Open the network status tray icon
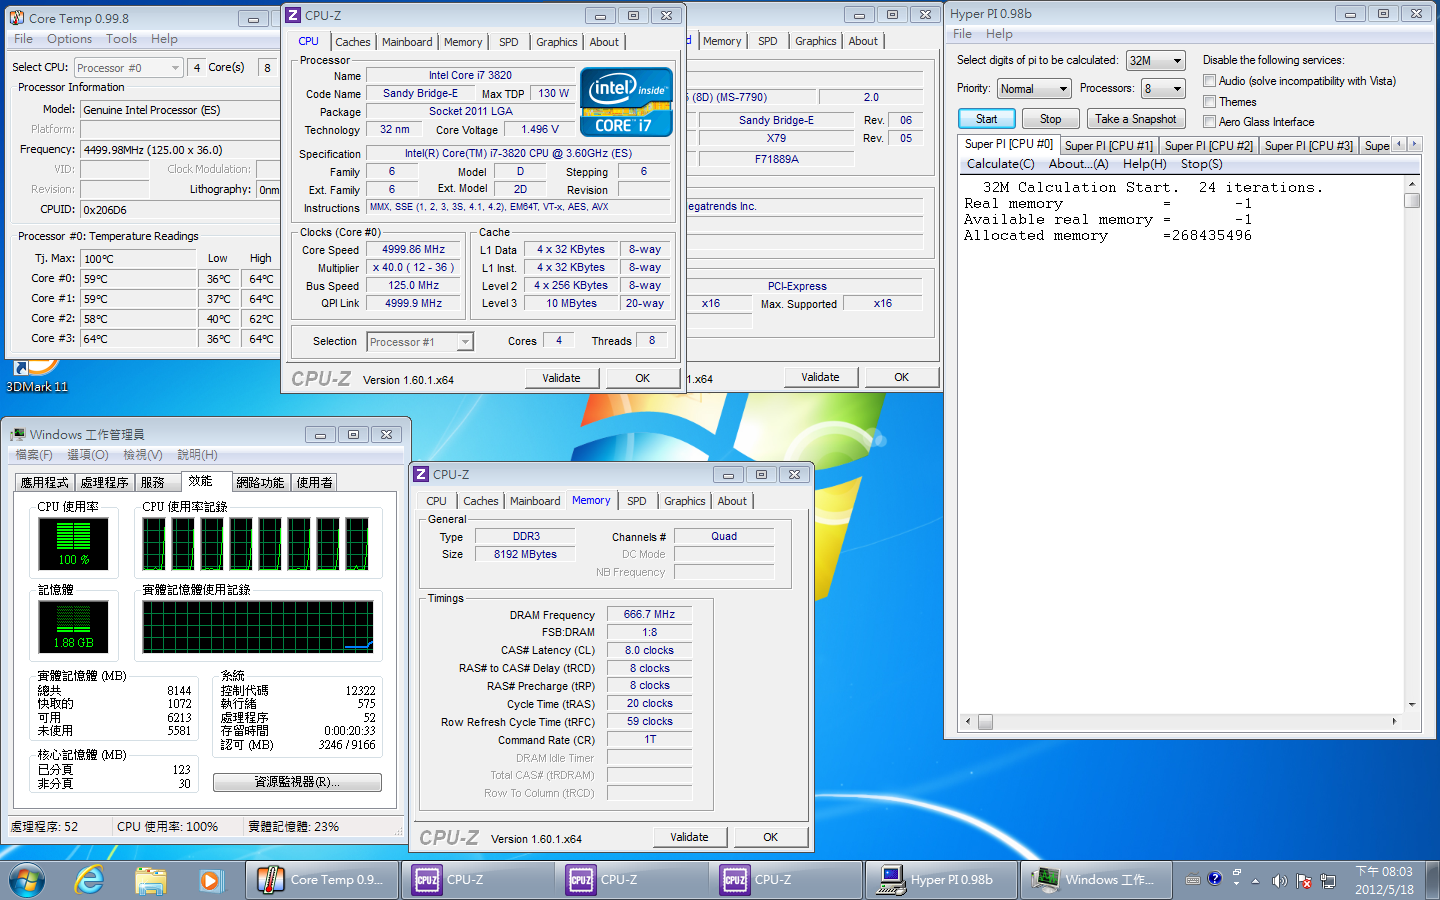 coord(1328,881)
